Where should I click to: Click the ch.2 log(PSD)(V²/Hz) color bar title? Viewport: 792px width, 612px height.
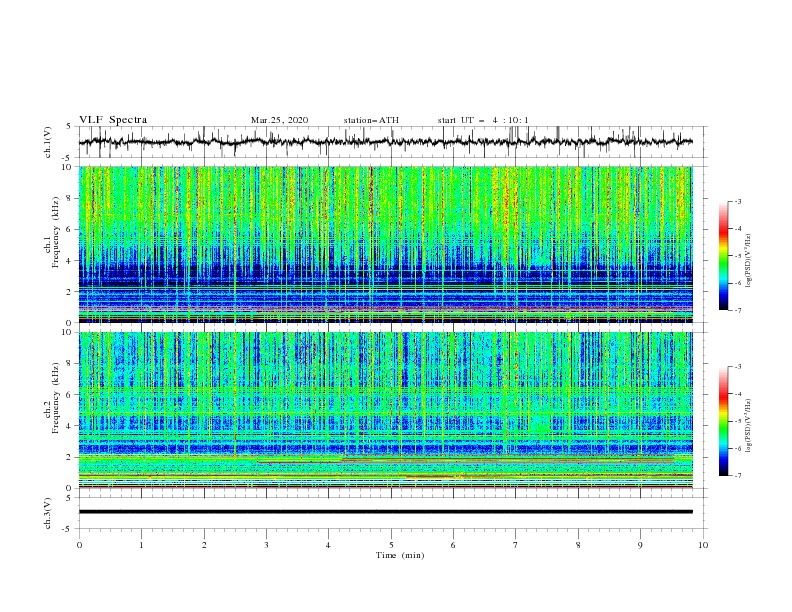[x=749, y=425]
